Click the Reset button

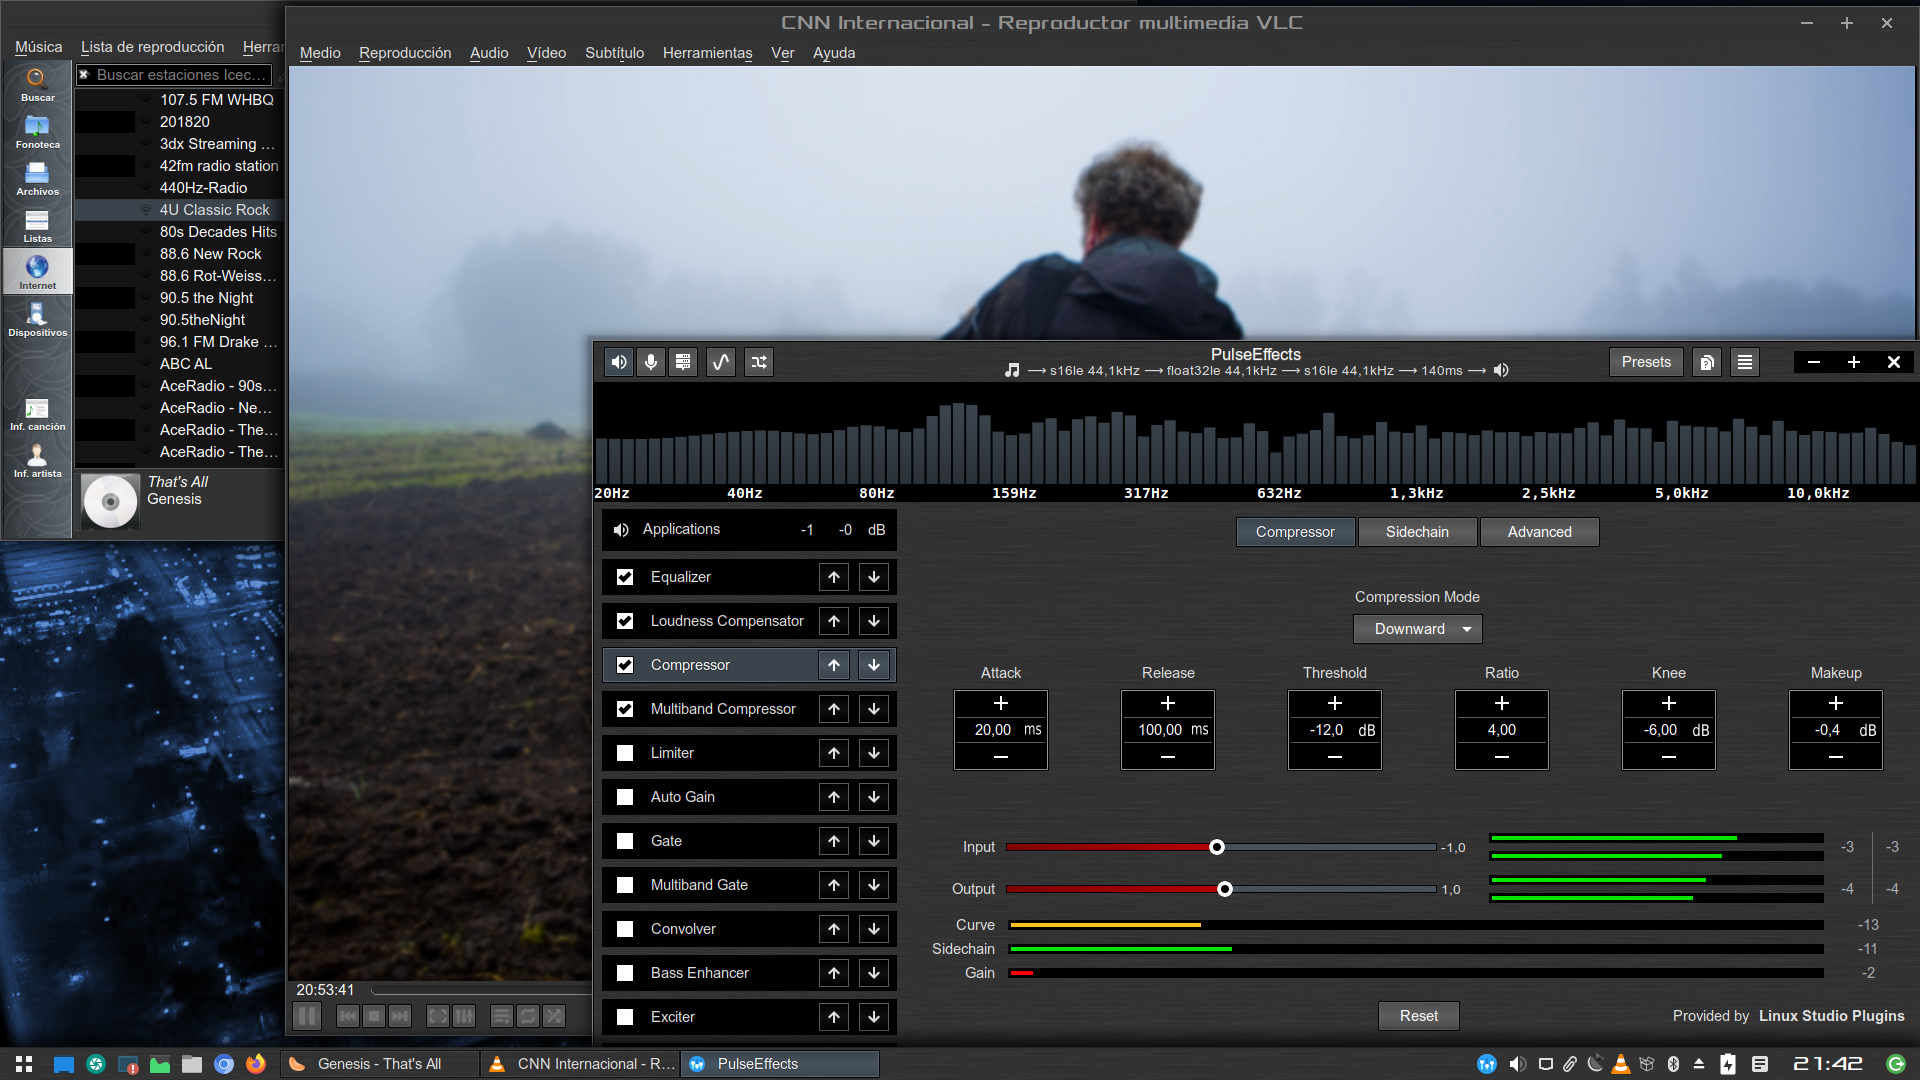1418,1016
